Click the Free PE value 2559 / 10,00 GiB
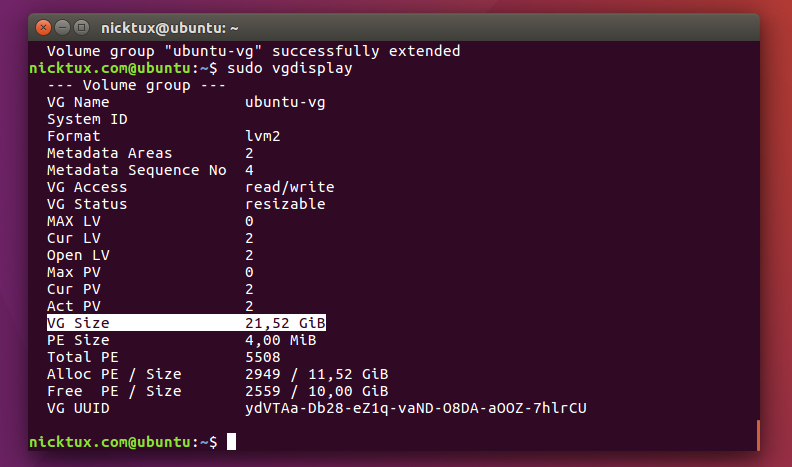This screenshot has height=467, width=792. pos(317,391)
